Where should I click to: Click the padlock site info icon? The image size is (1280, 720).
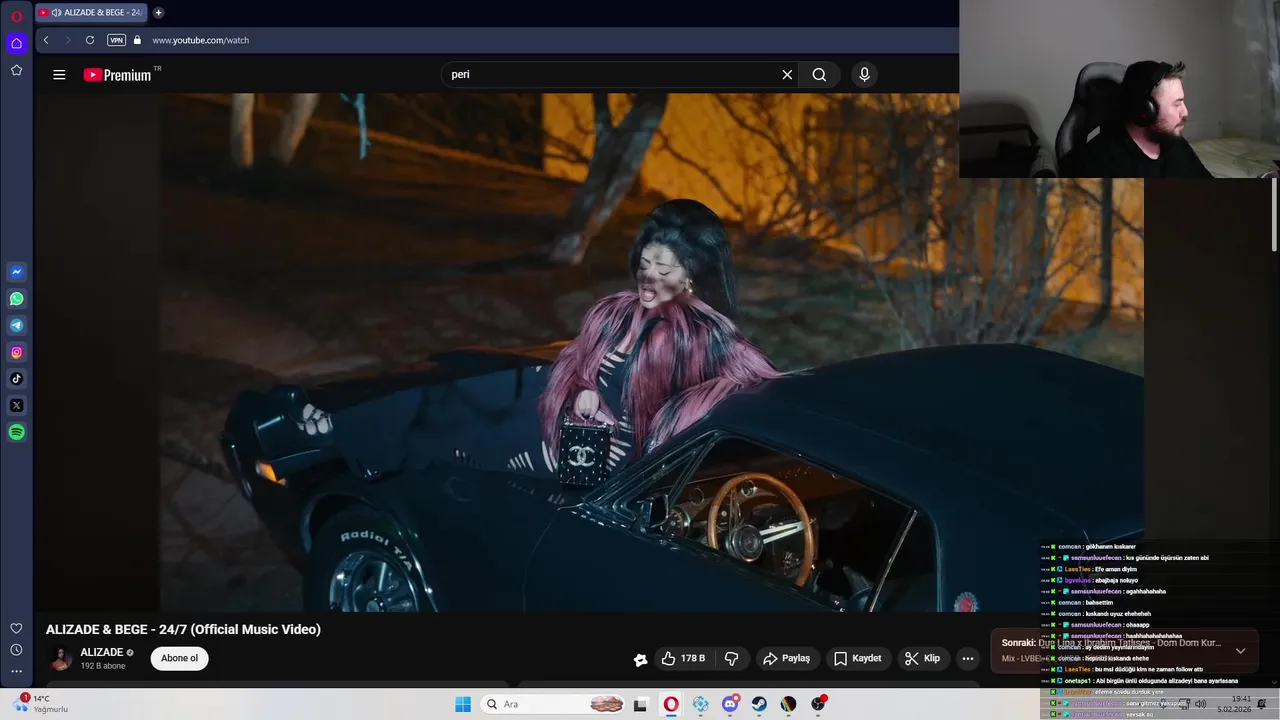tap(138, 40)
